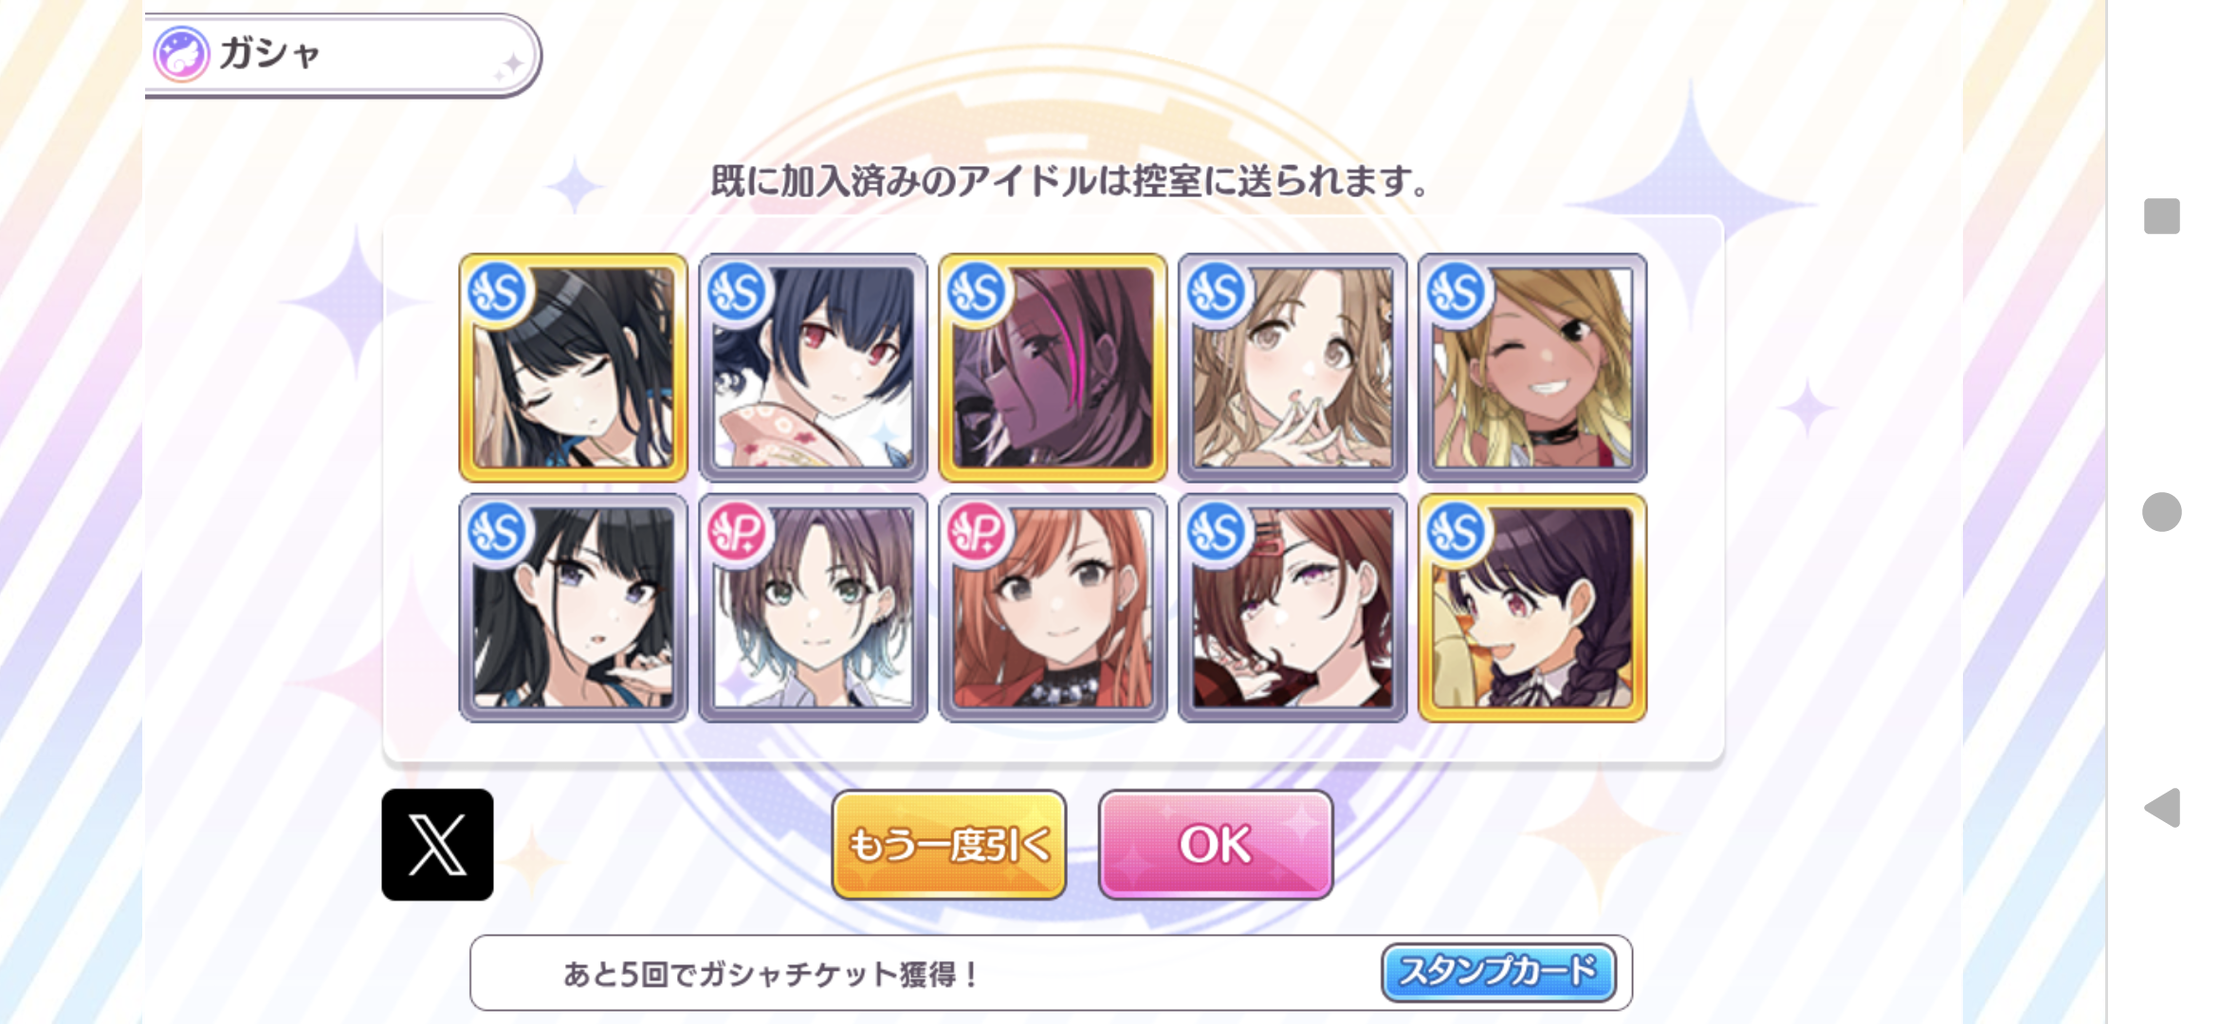
Task: Select the gold-framed braided purple-haired idol card
Action: (1532, 607)
